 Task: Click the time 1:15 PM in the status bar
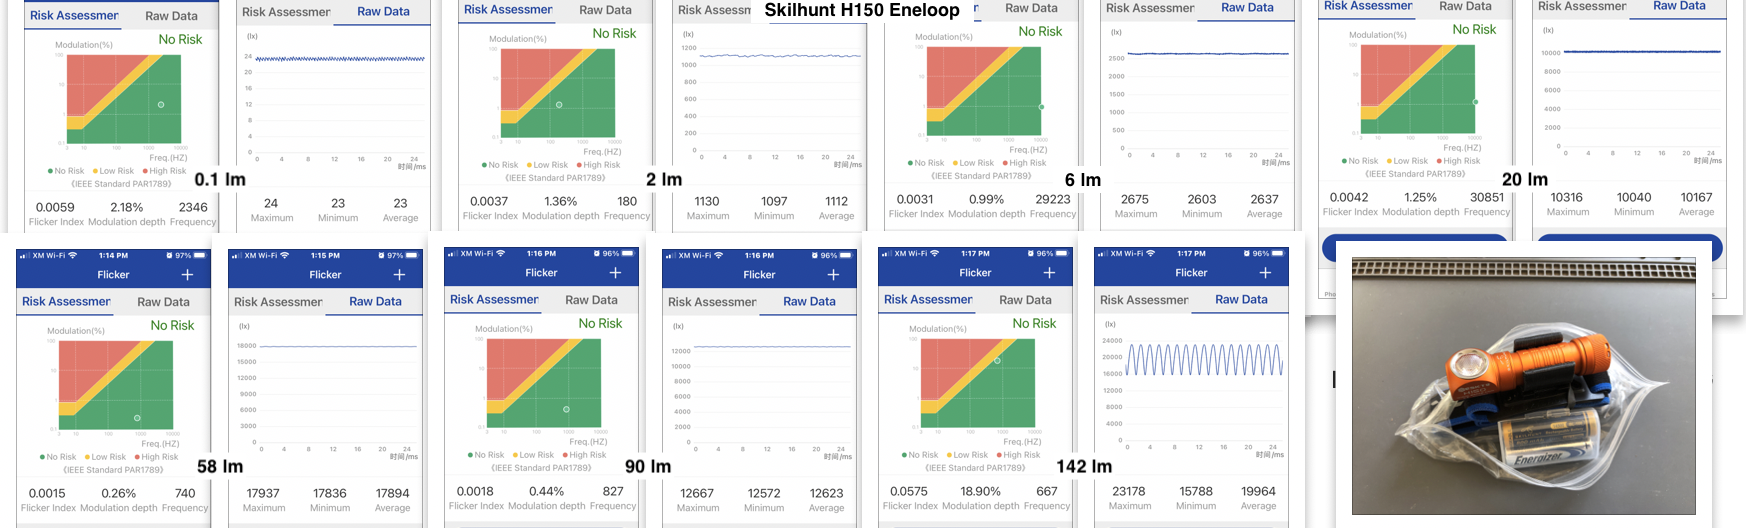(x=326, y=255)
